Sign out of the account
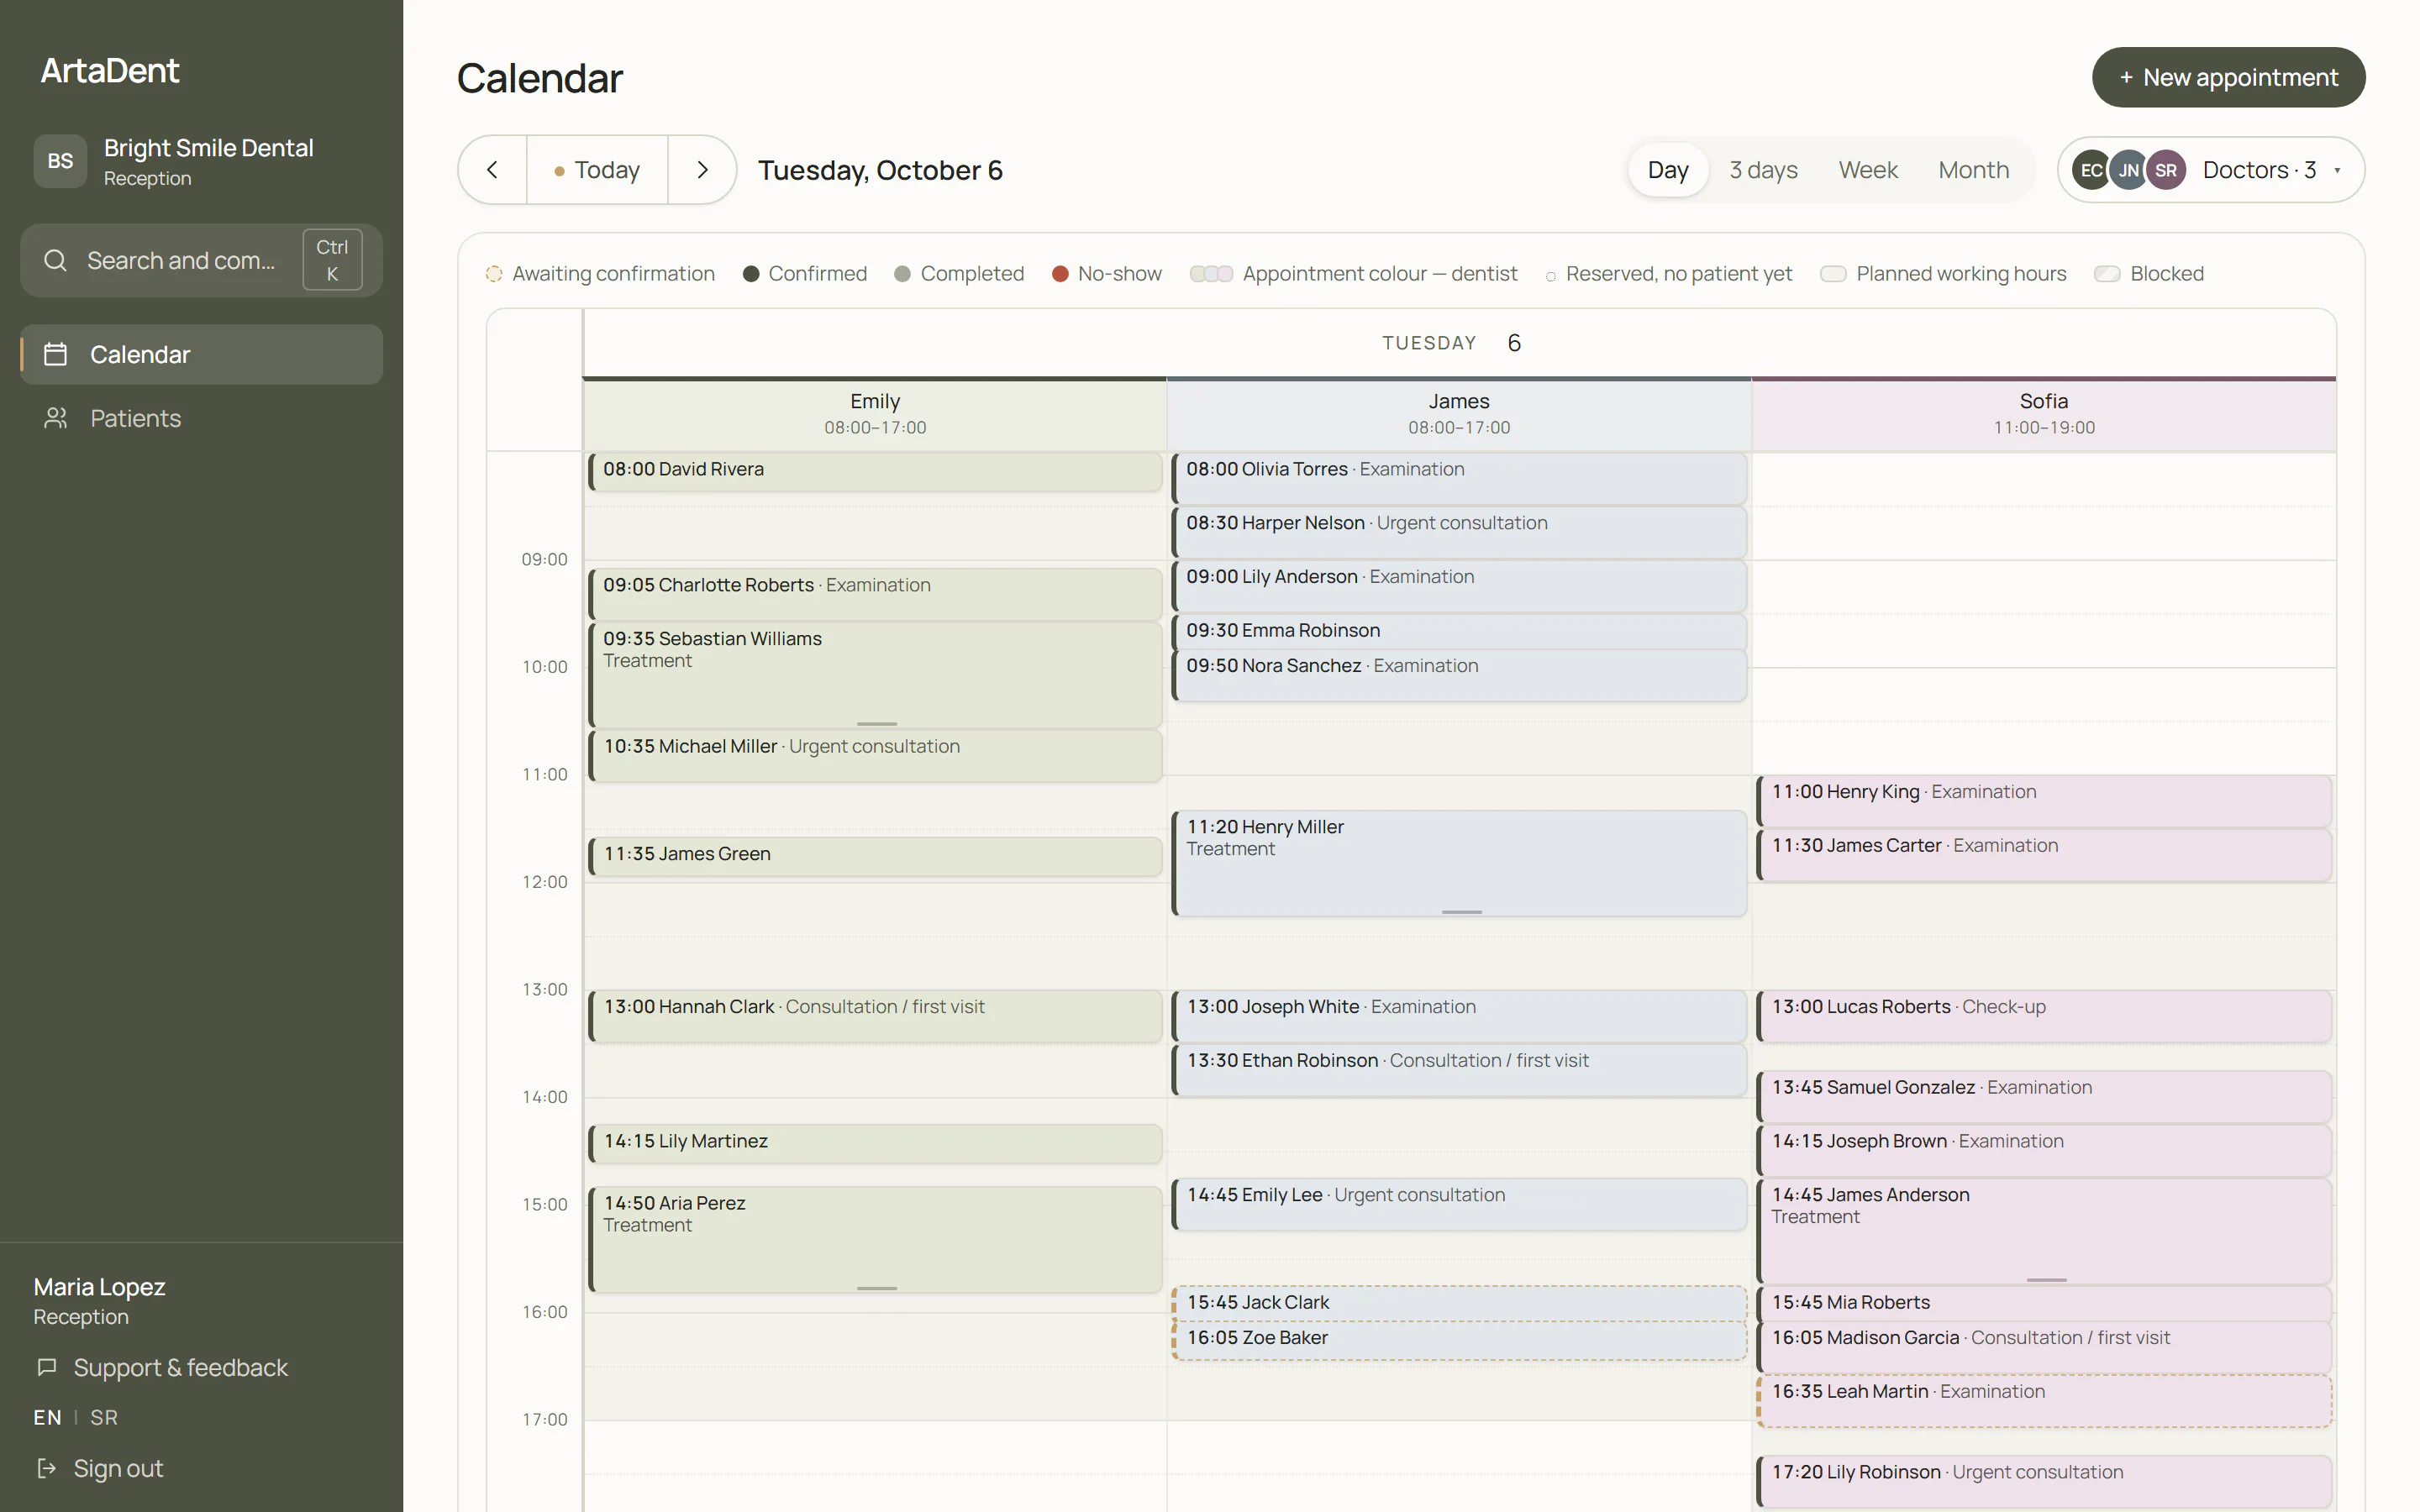The image size is (2420, 1512). pyautogui.click(x=99, y=1468)
